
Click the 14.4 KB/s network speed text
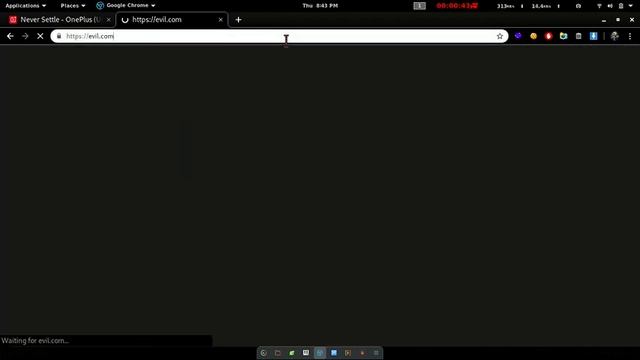(541, 6)
